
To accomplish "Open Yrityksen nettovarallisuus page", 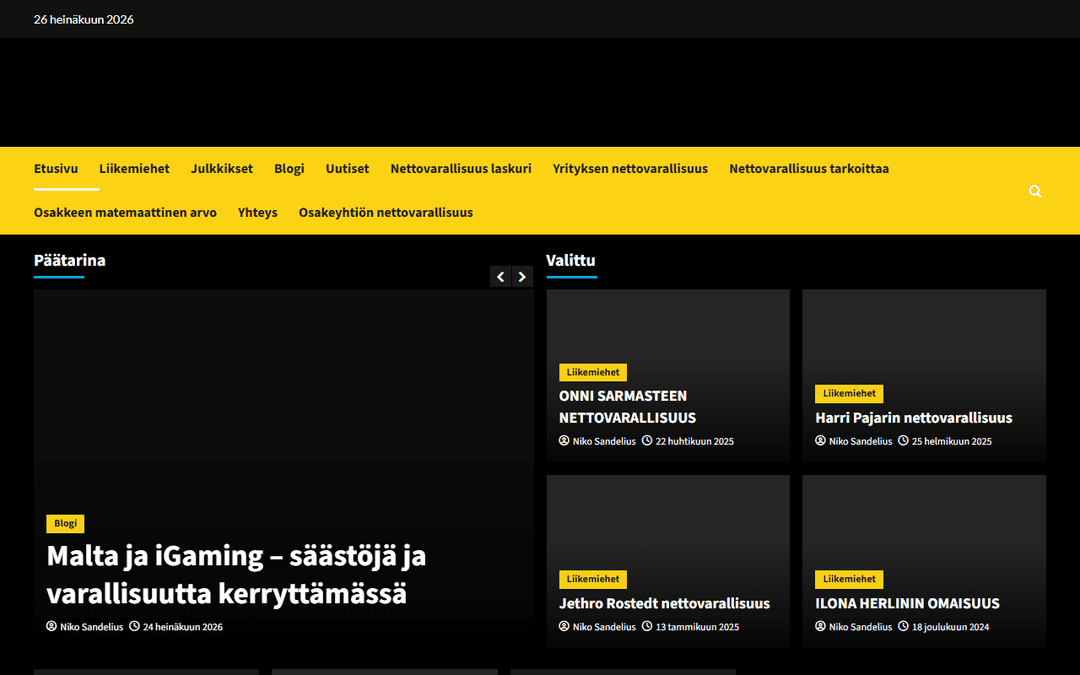I will coord(630,169).
